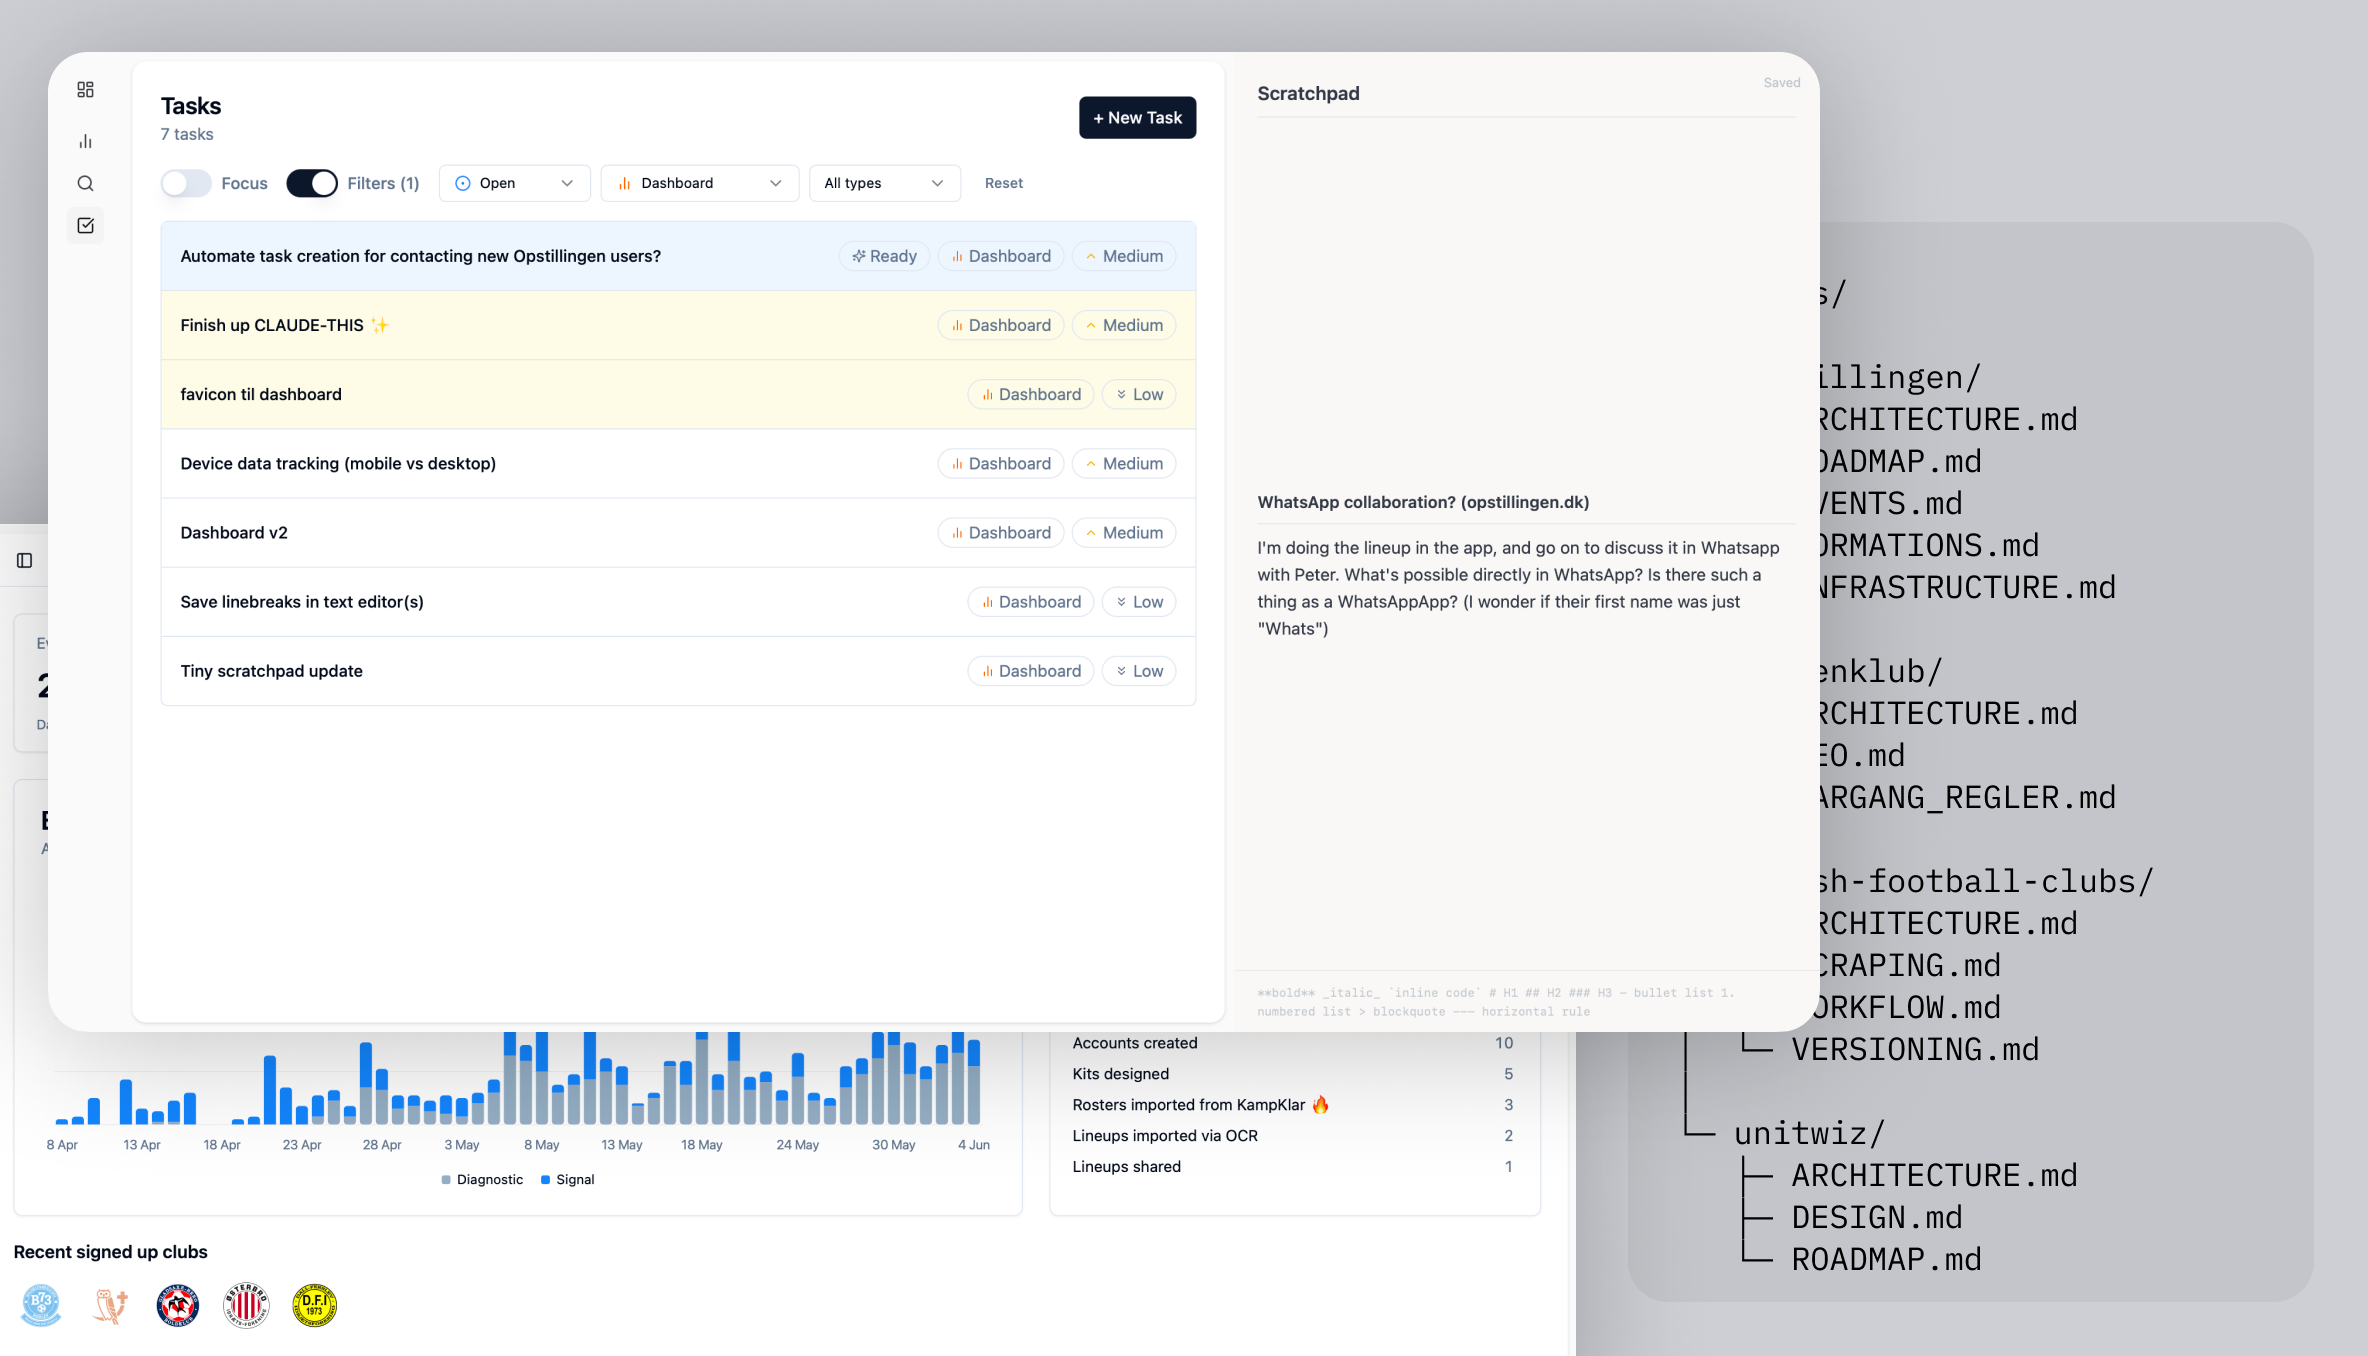Click VERSIONING.md in file tree

pyautogui.click(x=1915, y=1049)
